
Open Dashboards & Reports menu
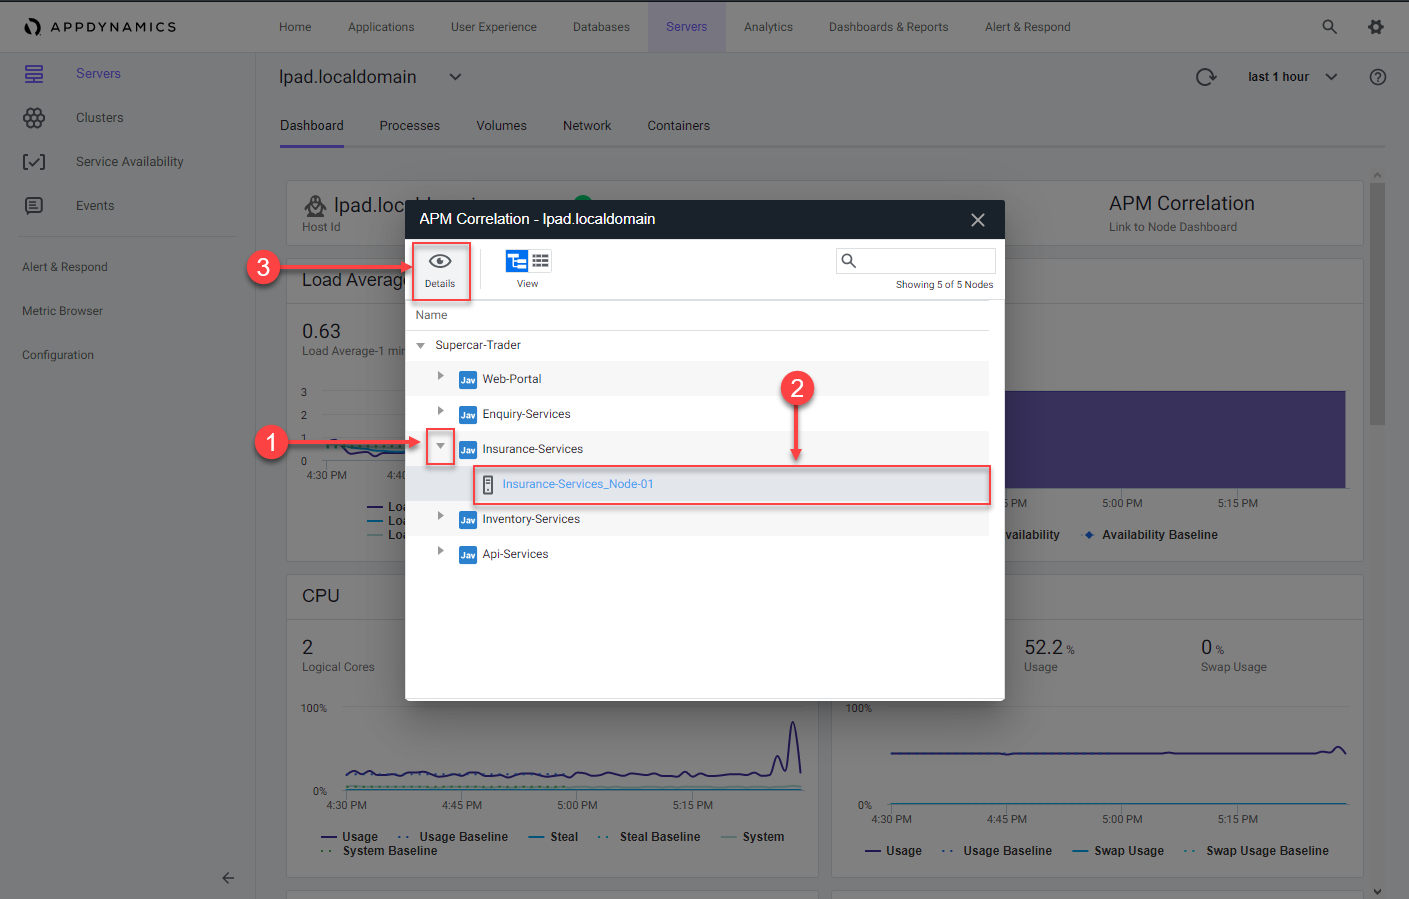pyautogui.click(x=888, y=27)
